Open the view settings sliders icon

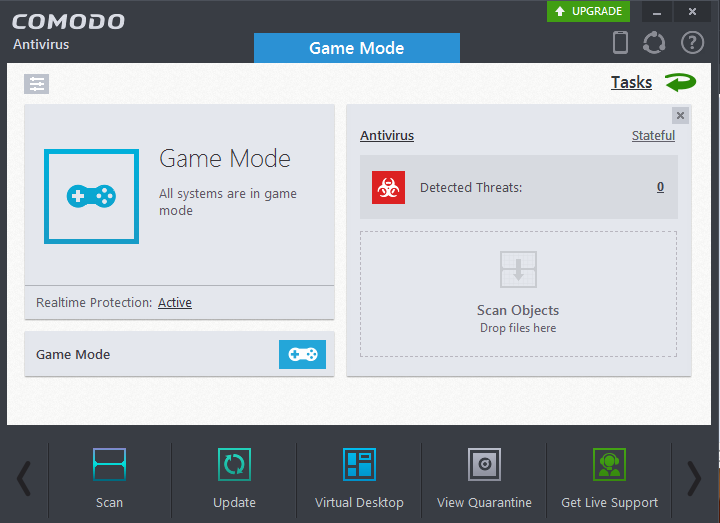coord(37,84)
